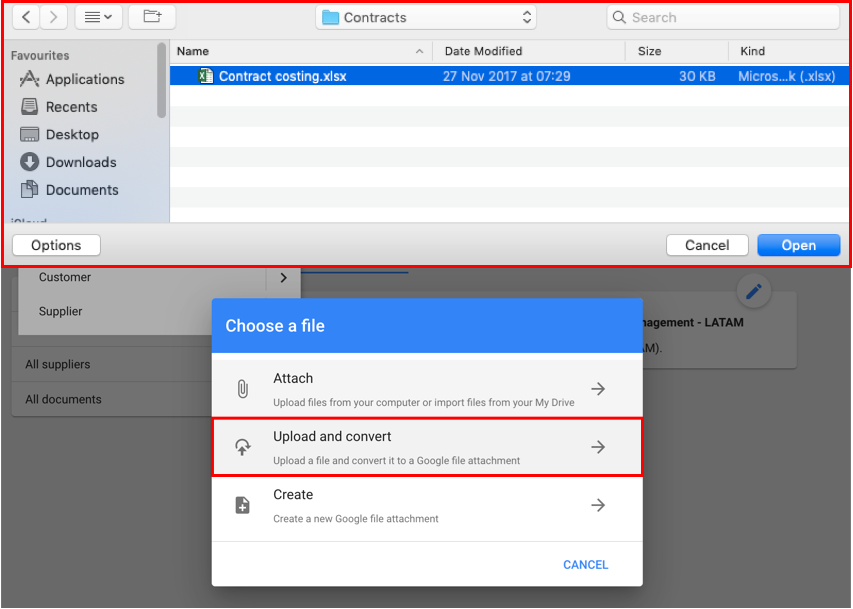Open the list view options dropdown
The image size is (853, 609).
click(96, 16)
